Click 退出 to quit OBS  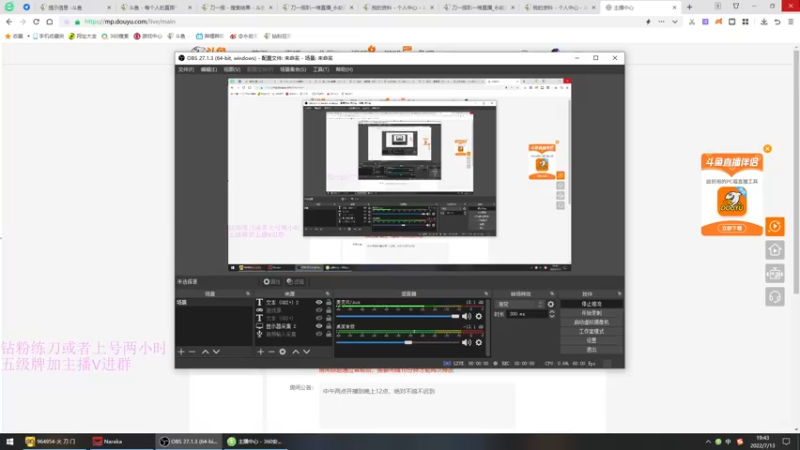[591, 349]
